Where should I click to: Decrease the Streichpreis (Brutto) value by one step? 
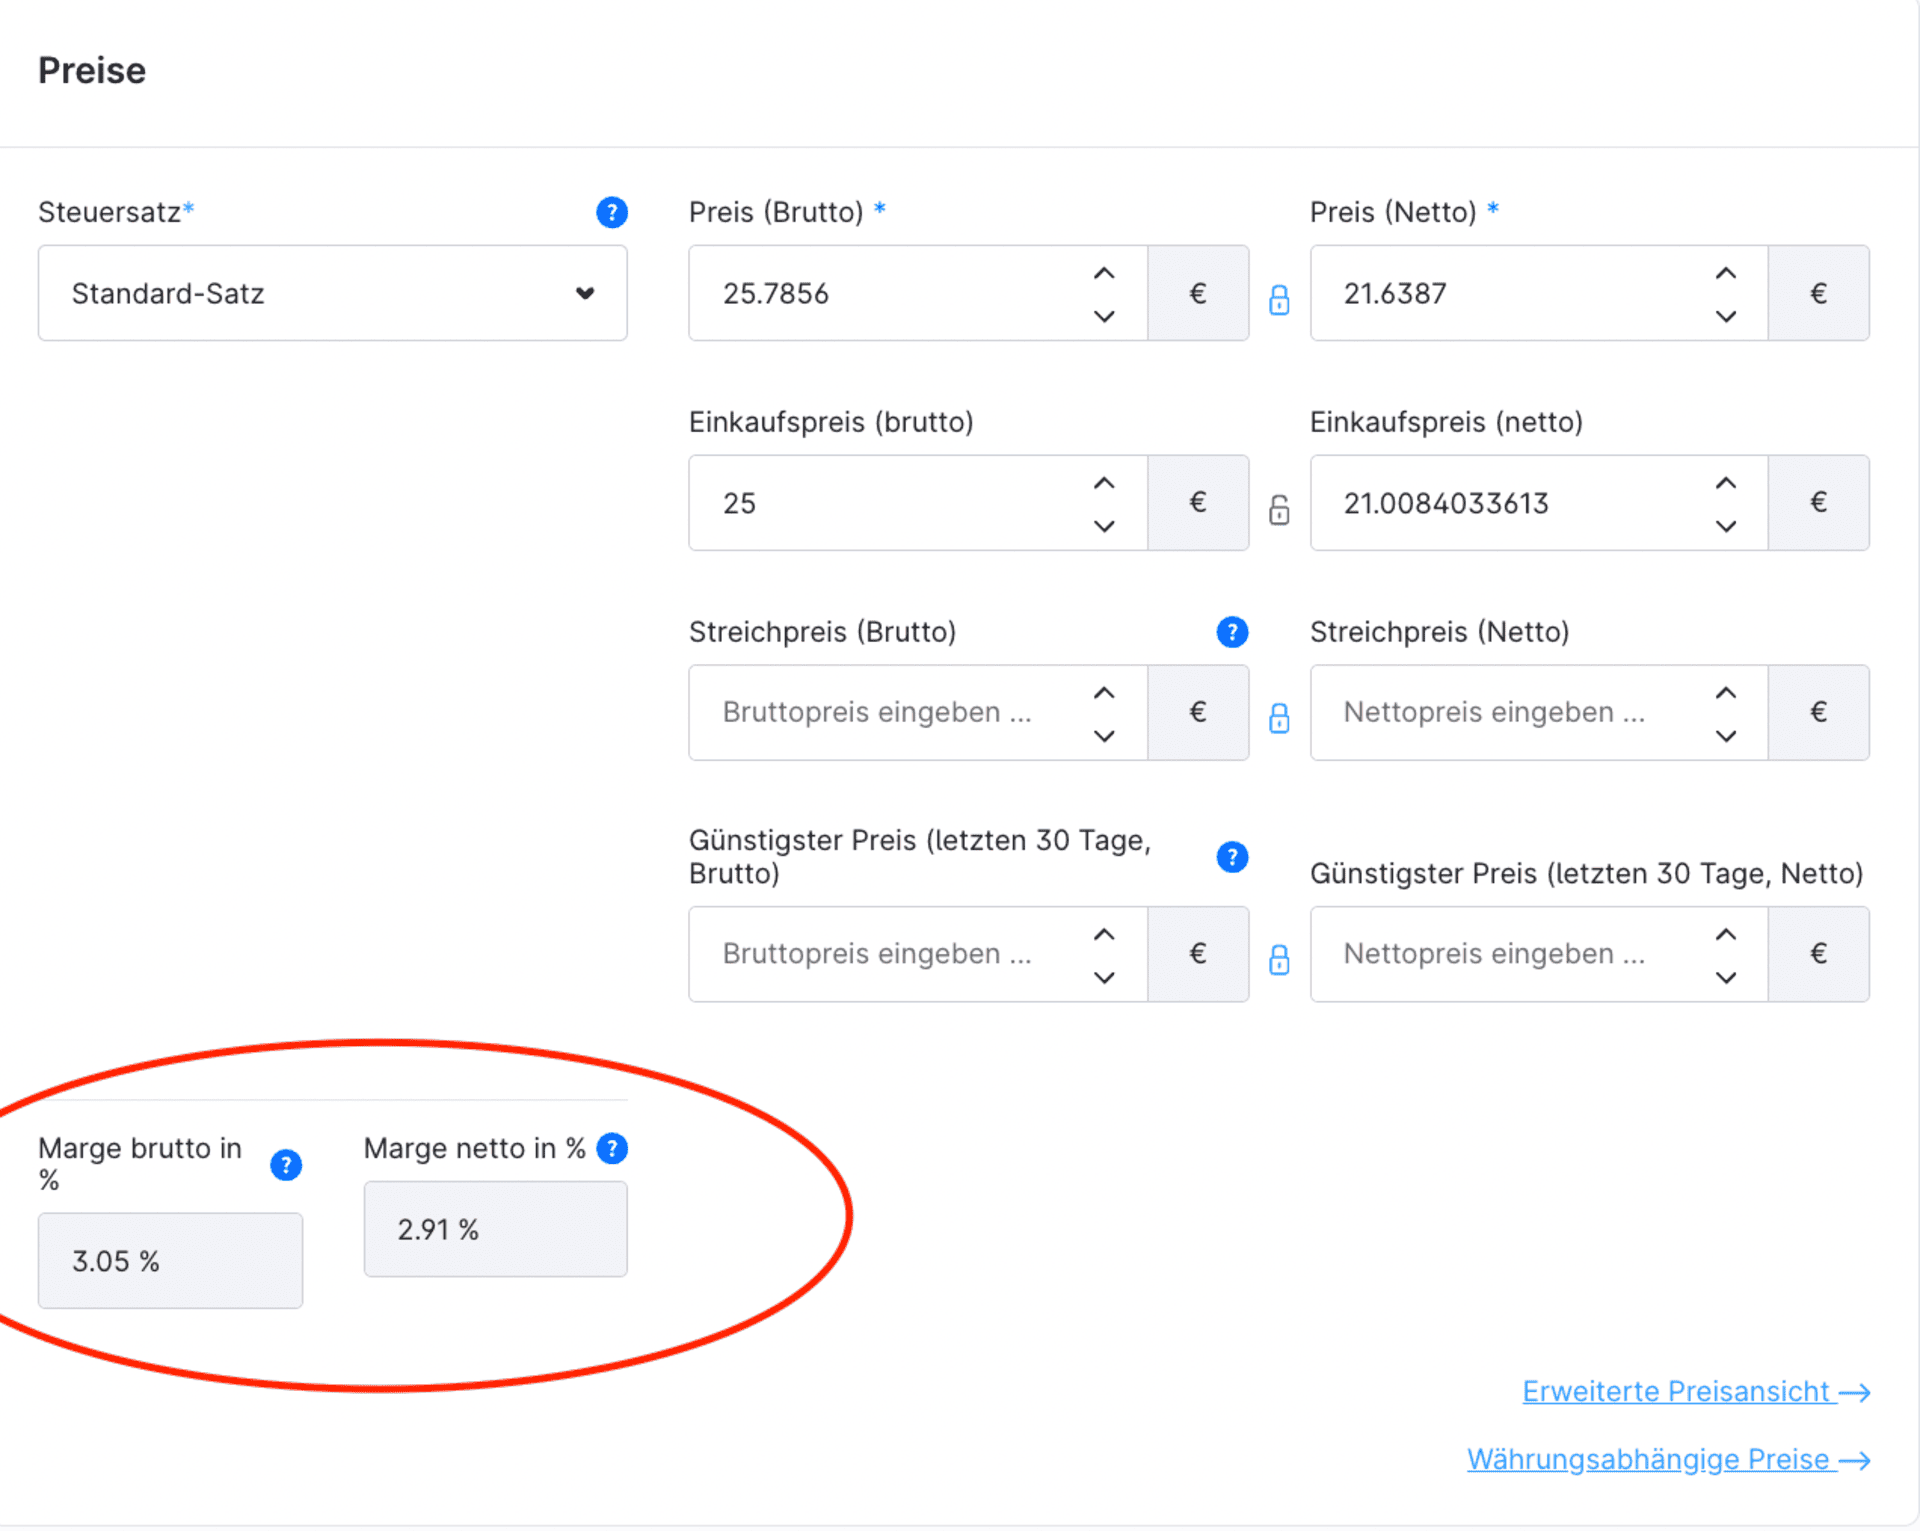click(1104, 736)
